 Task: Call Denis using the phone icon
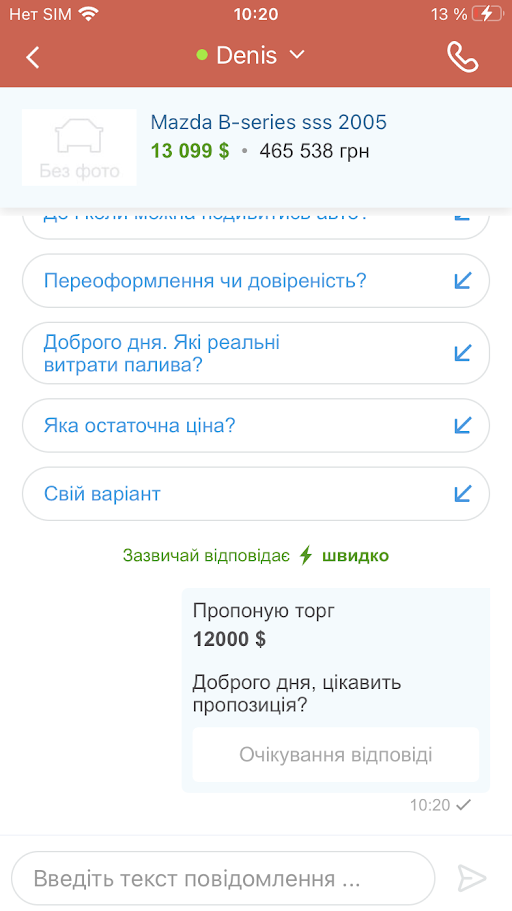(x=463, y=56)
